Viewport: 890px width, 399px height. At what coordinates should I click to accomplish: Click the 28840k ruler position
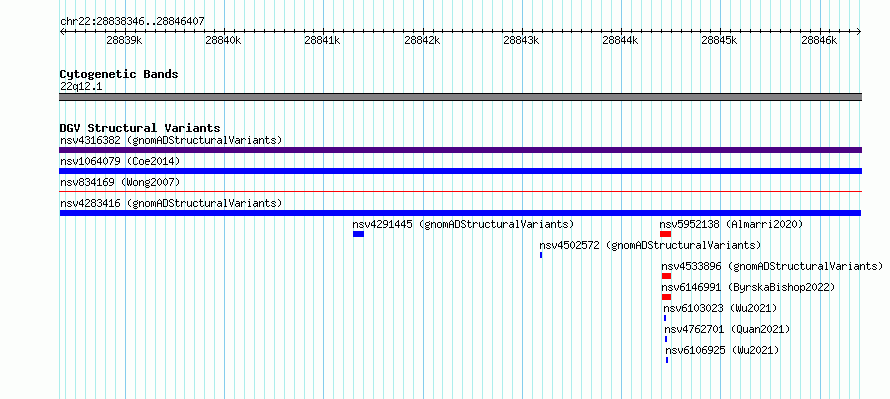[x=224, y=40]
